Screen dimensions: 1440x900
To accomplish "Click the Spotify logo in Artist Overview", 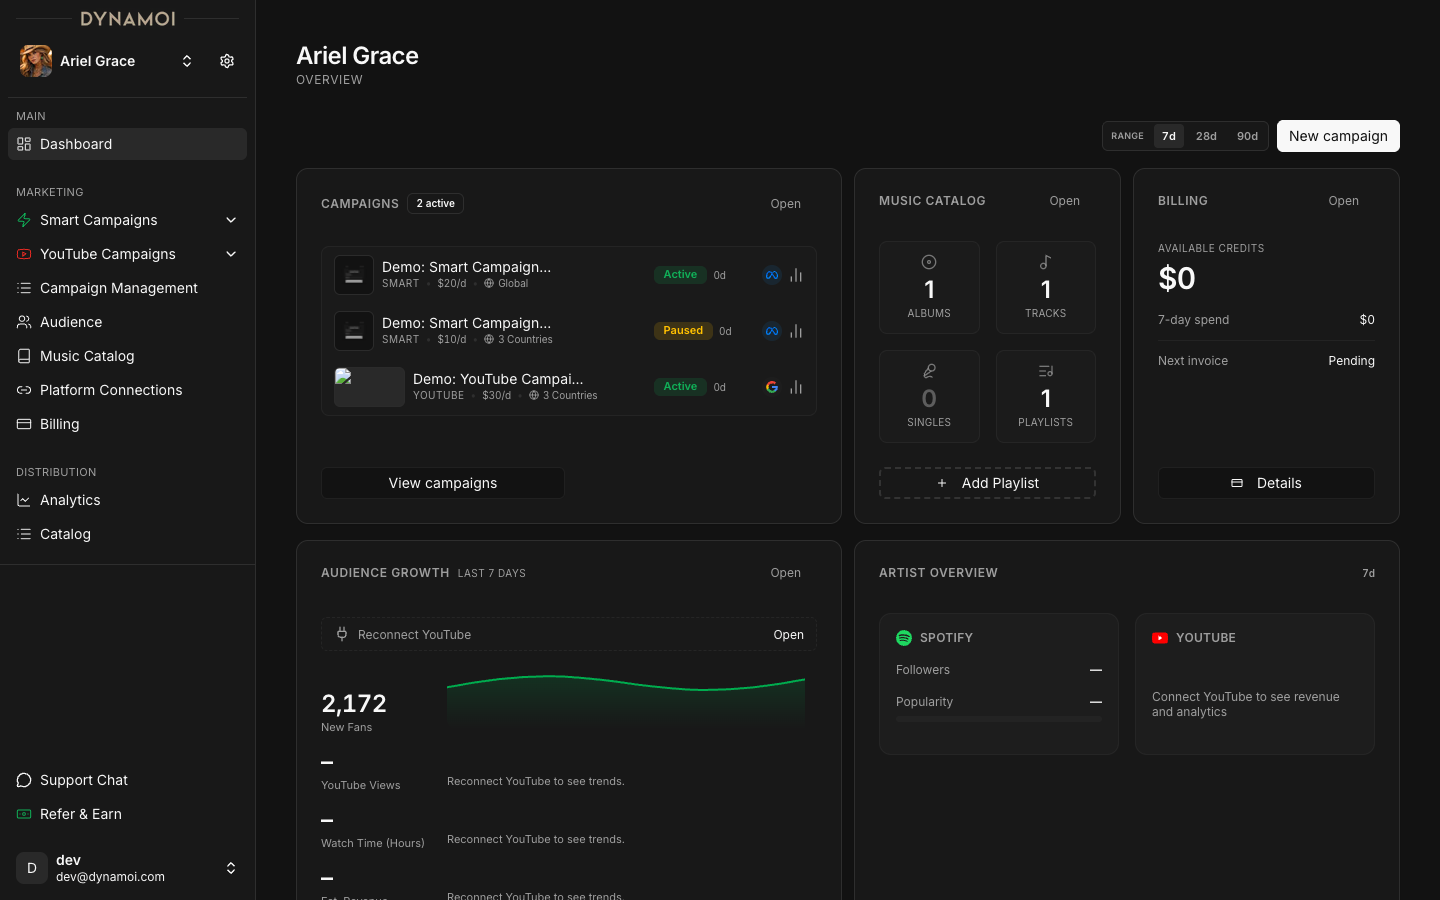I will 904,638.
